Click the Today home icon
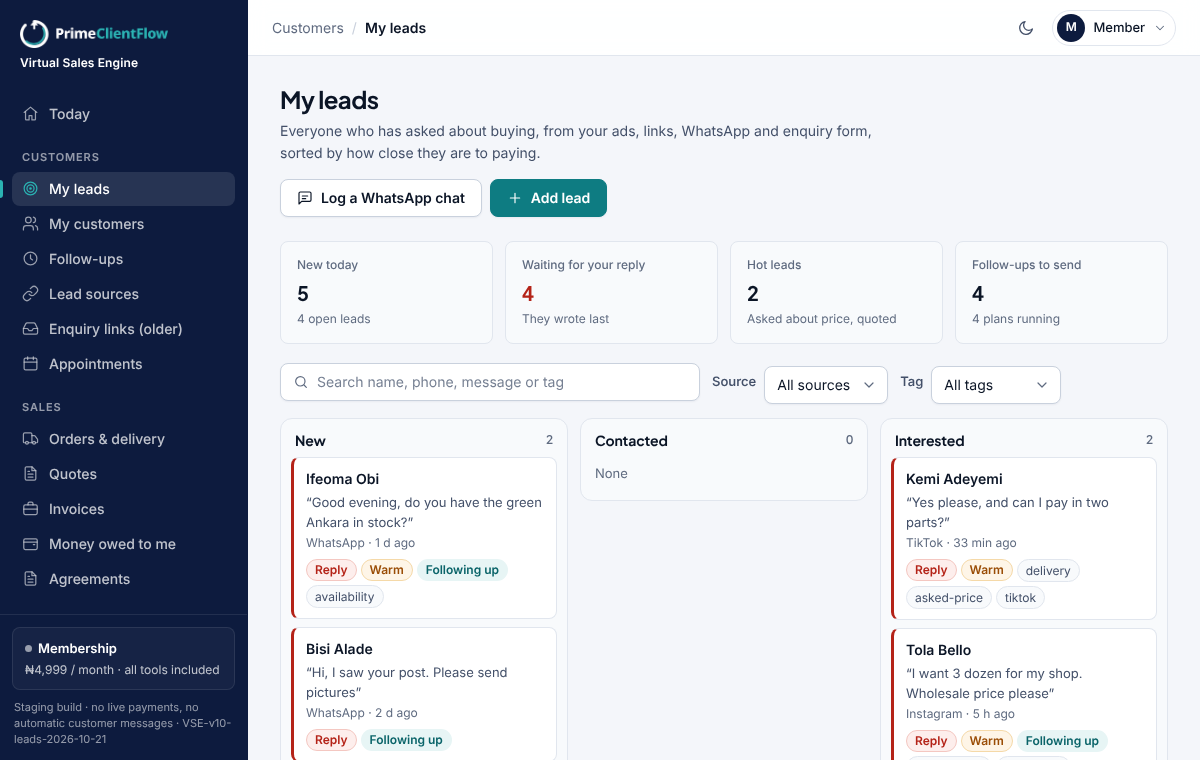 31,114
